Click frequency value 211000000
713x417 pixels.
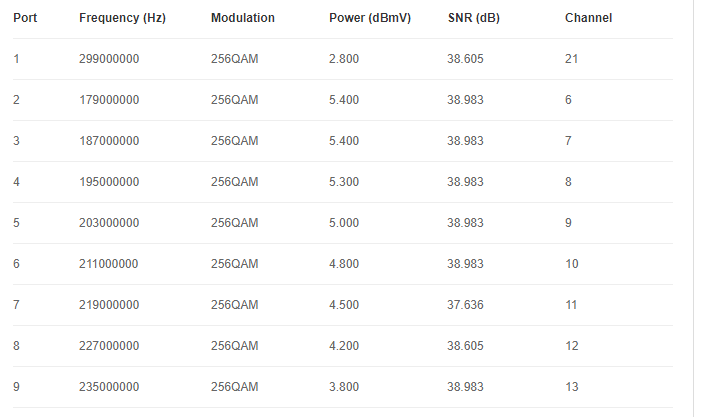click(x=109, y=264)
